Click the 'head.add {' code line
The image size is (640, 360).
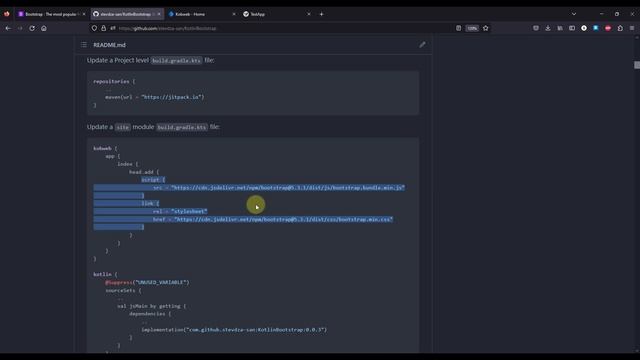144,172
